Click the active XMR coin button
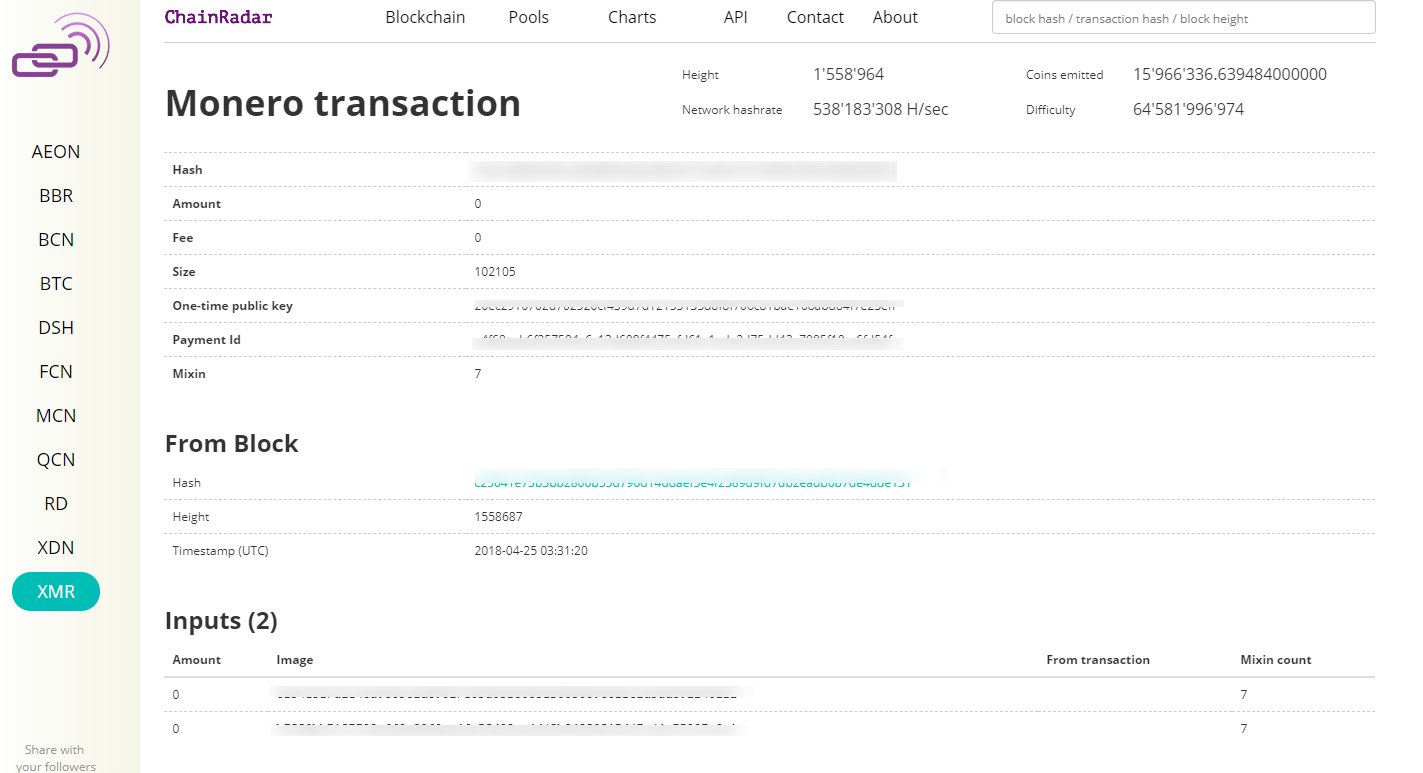Viewport: 1423px width, 773px height. [x=56, y=592]
